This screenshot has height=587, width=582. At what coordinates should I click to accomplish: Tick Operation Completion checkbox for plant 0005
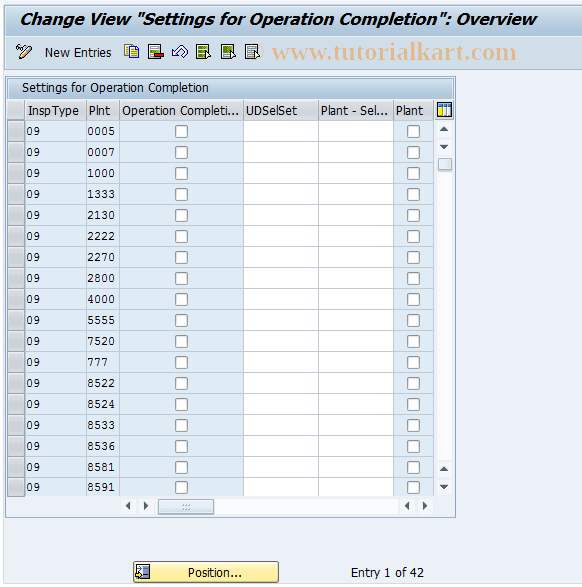point(182,131)
